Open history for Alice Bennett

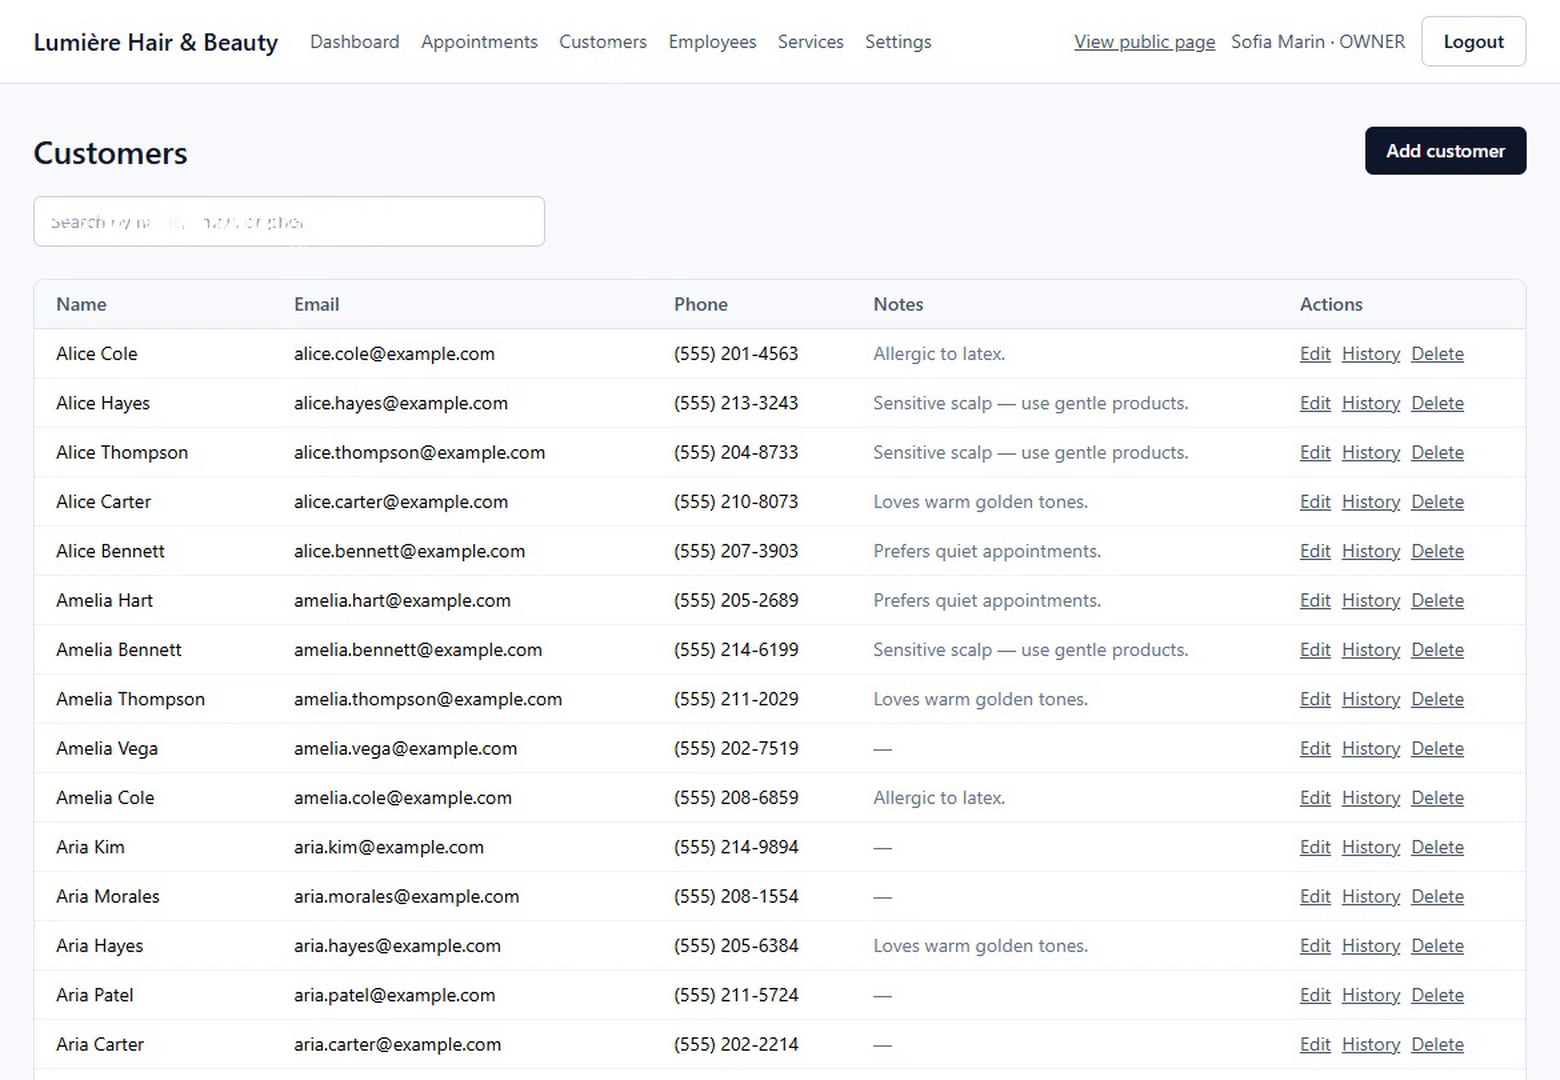coord(1370,551)
